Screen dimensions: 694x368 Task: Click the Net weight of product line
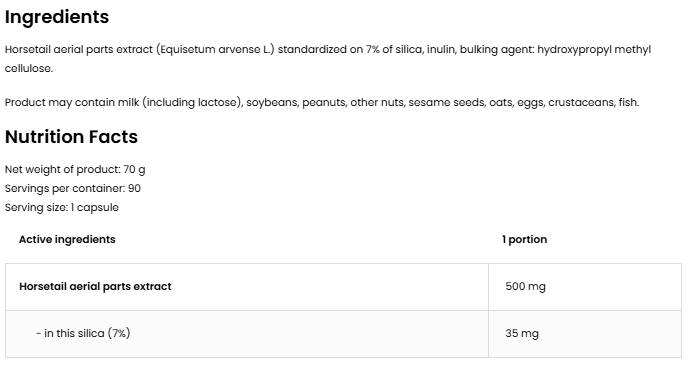(x=75, y=170)
